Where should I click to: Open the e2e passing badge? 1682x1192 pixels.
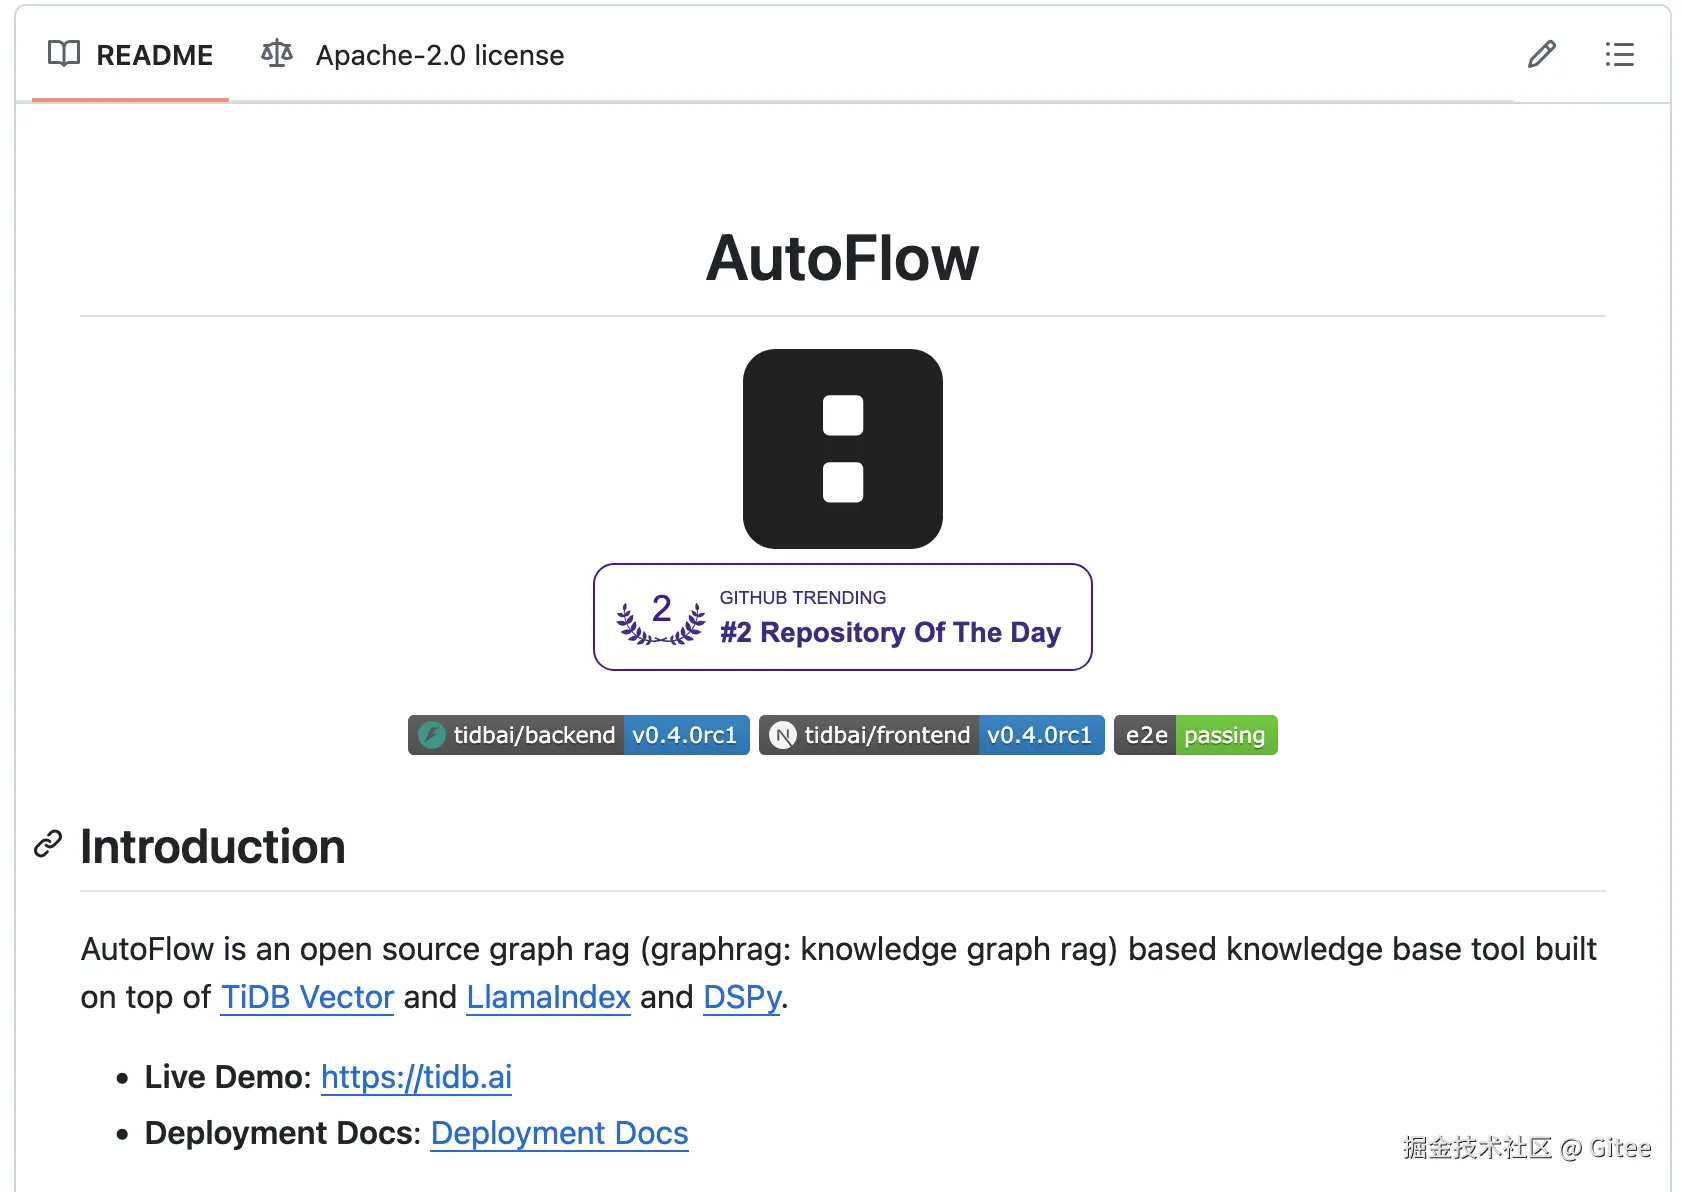click(1196, 735)
